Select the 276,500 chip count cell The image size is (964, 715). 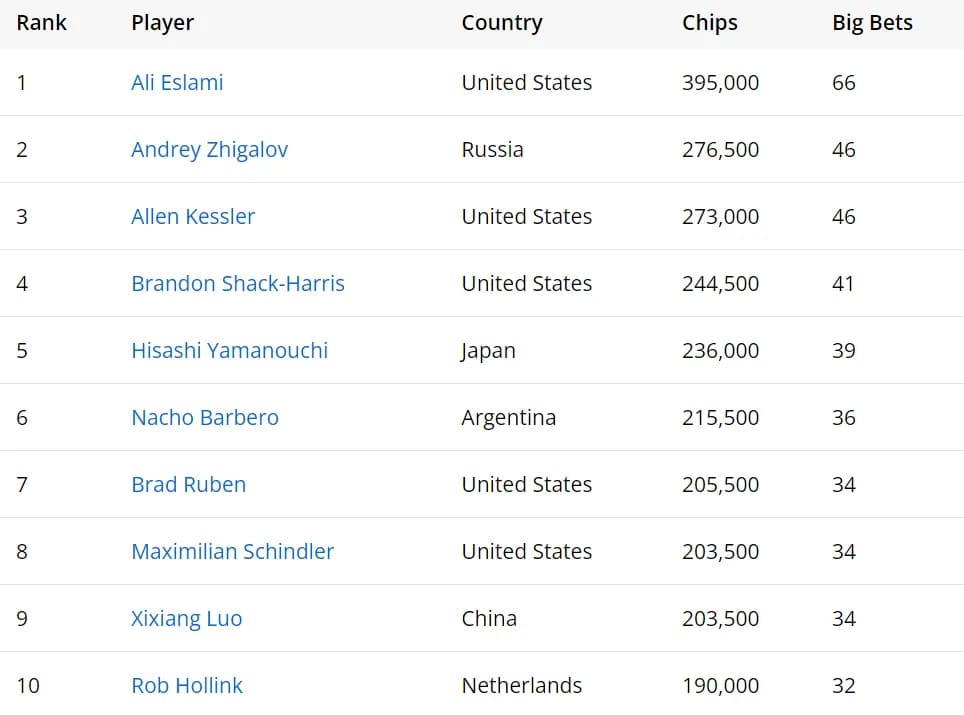click(720, 149)
